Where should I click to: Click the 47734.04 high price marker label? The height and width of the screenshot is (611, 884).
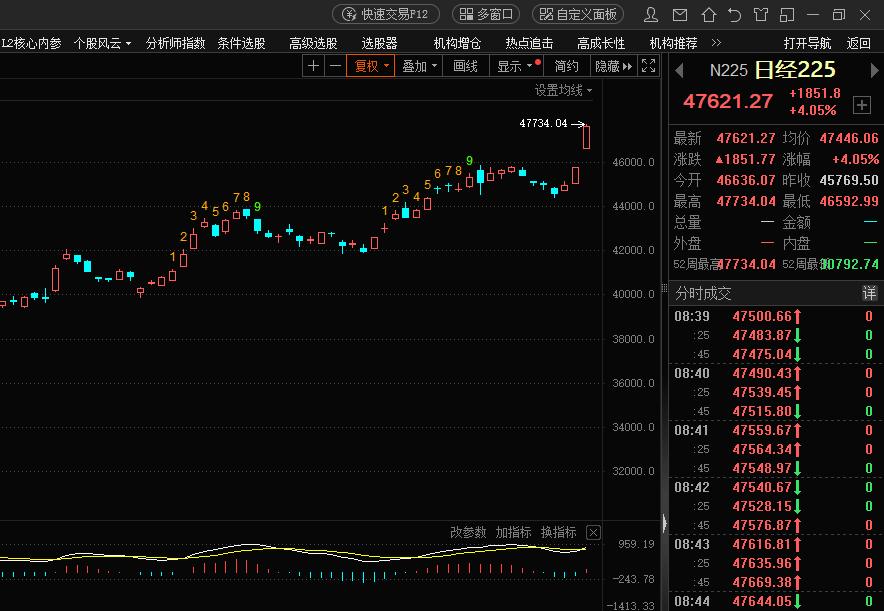[x=543, y=123]
